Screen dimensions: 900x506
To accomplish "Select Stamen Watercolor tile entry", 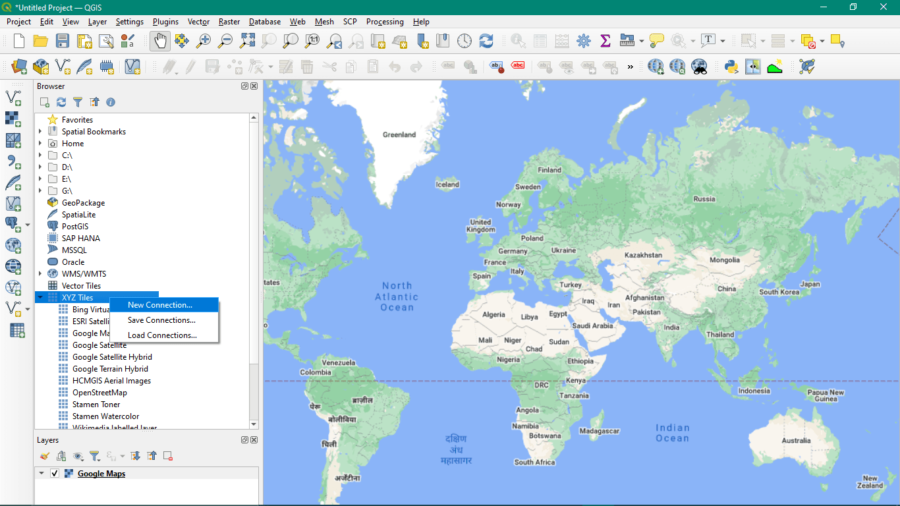I will pyautogui.click(x=106, y=416).
